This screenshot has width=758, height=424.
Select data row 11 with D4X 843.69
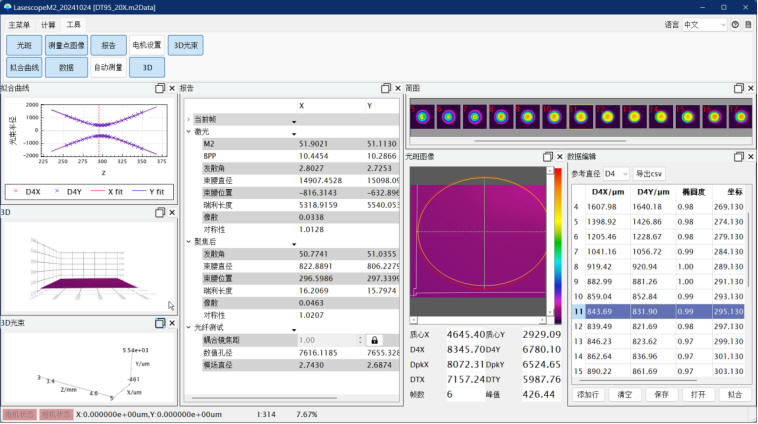[x=658, y=312]
